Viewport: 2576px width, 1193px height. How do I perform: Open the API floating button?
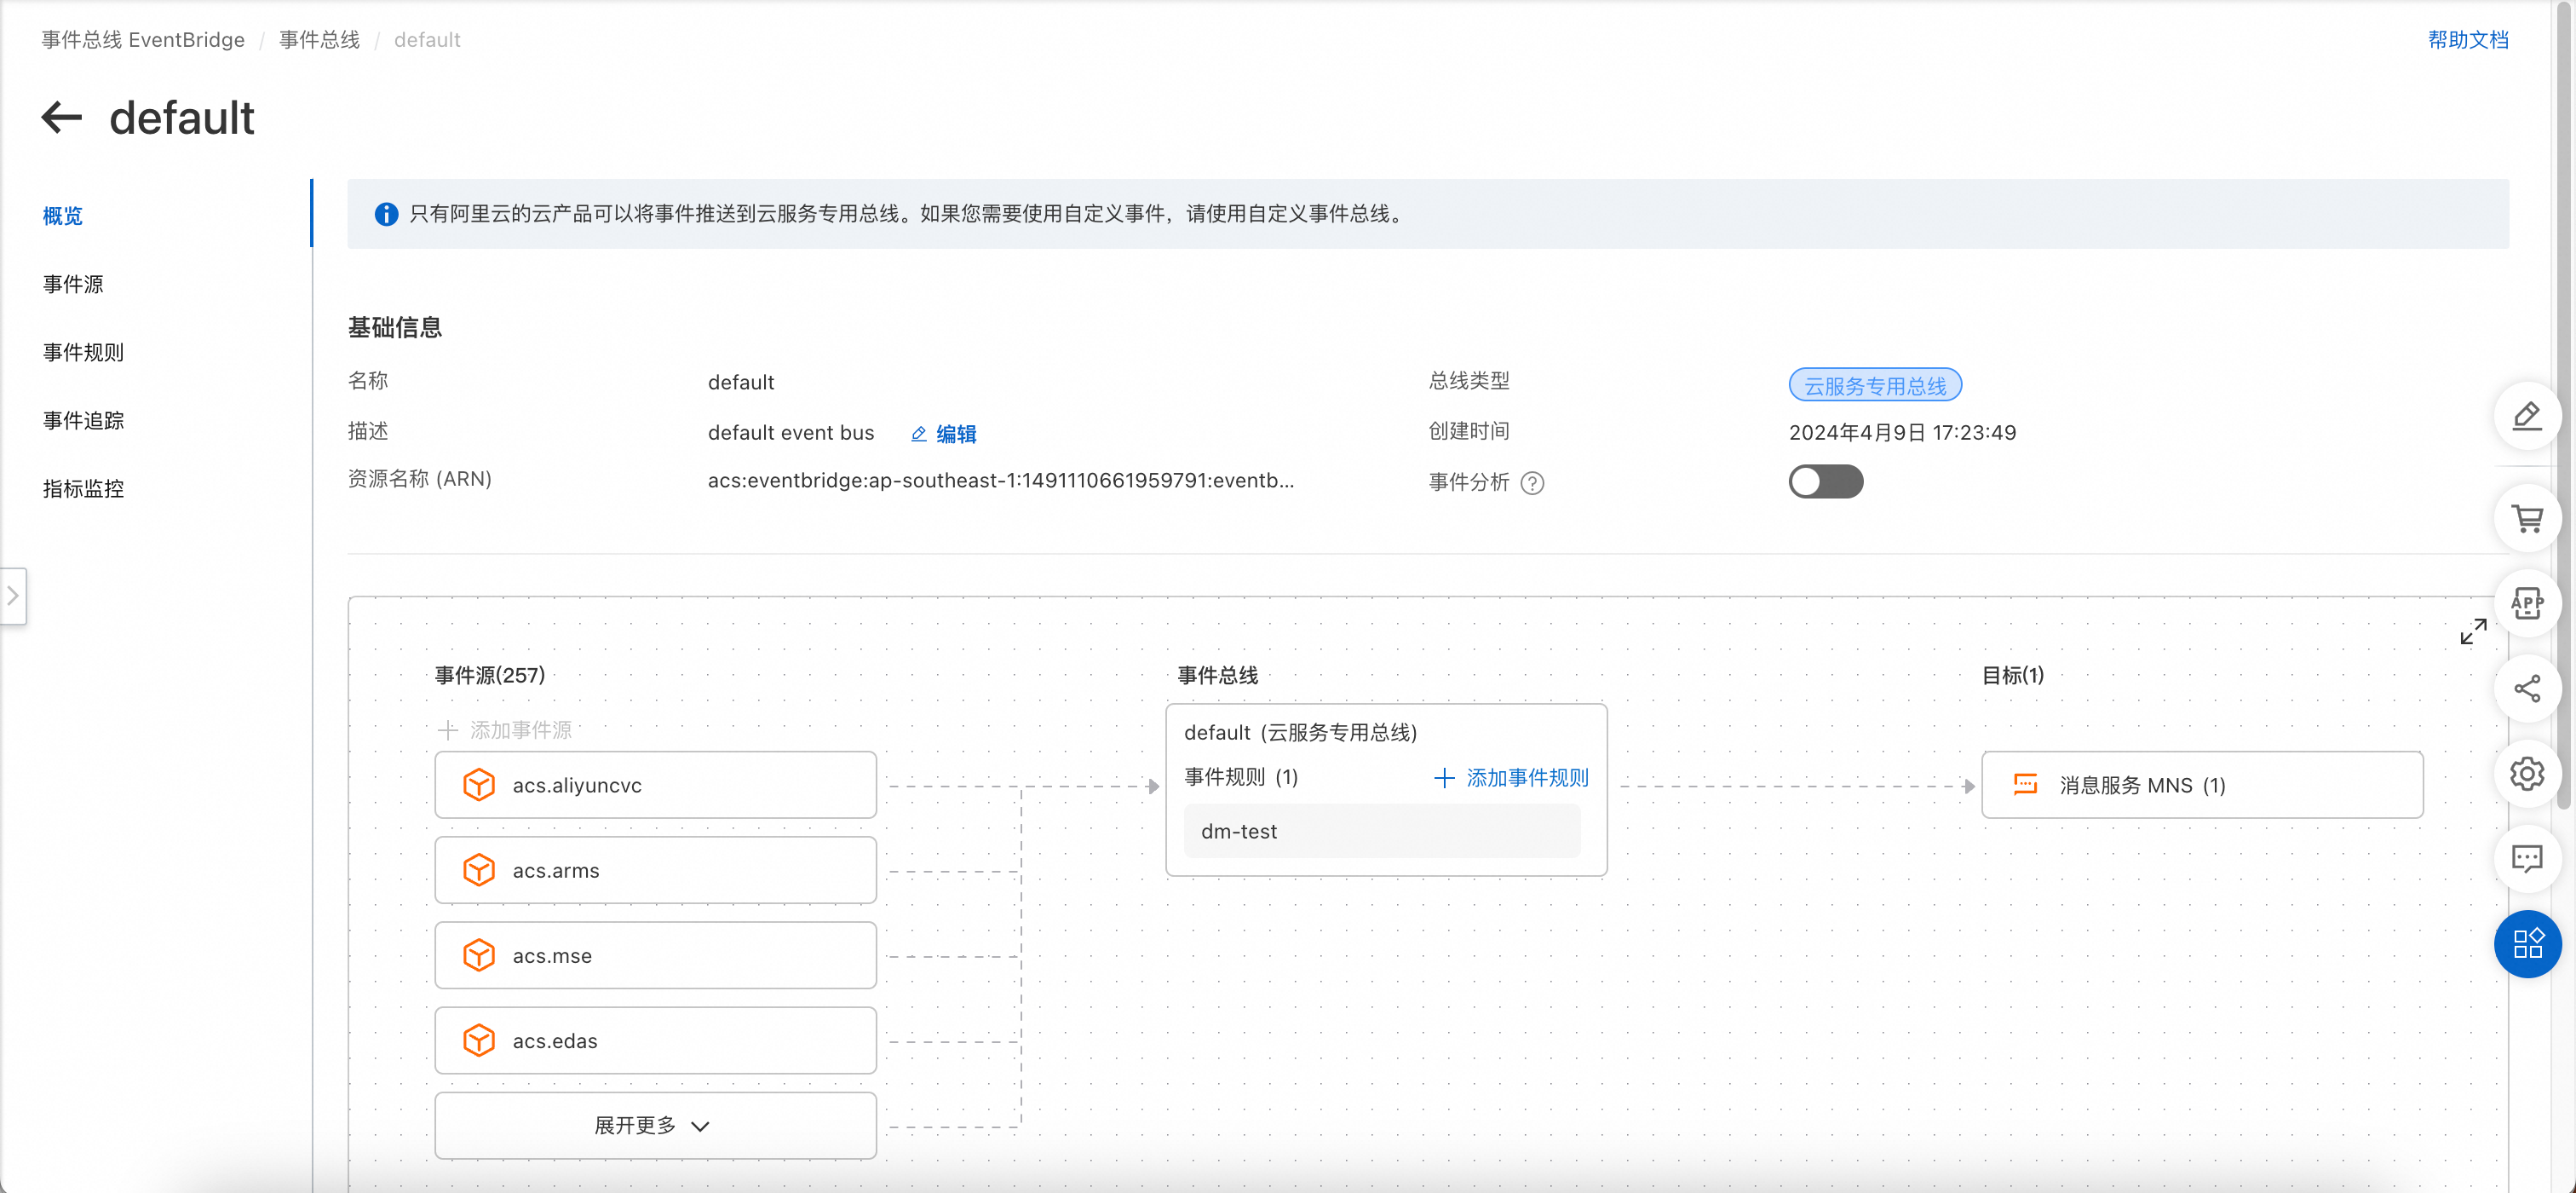(2527, 603)
